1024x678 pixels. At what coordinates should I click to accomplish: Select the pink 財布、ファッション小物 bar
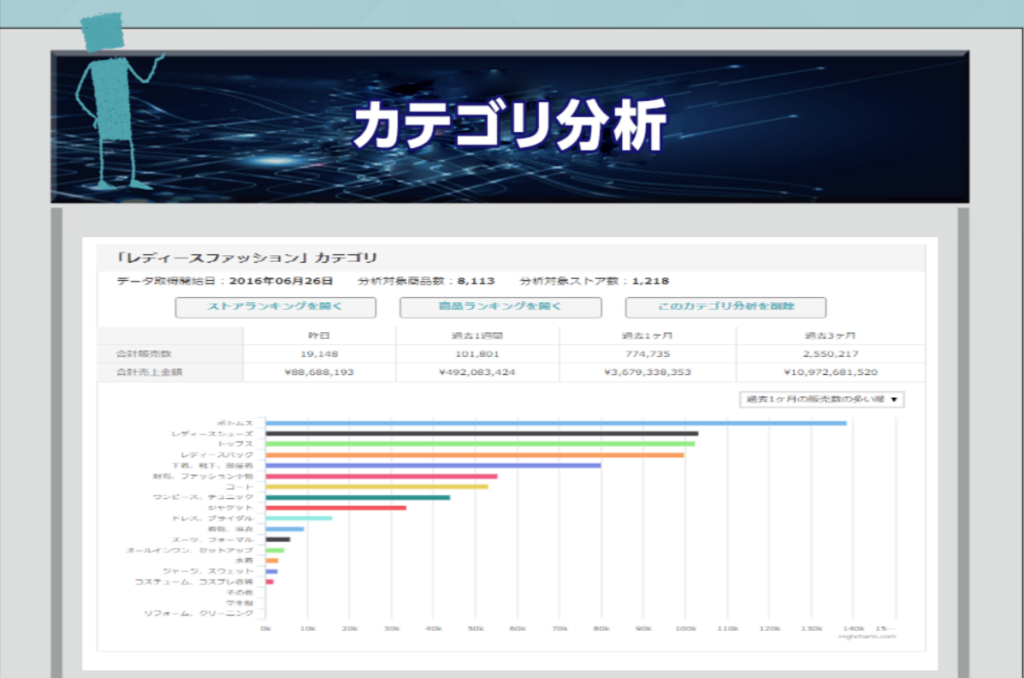[x=380, y=476]
